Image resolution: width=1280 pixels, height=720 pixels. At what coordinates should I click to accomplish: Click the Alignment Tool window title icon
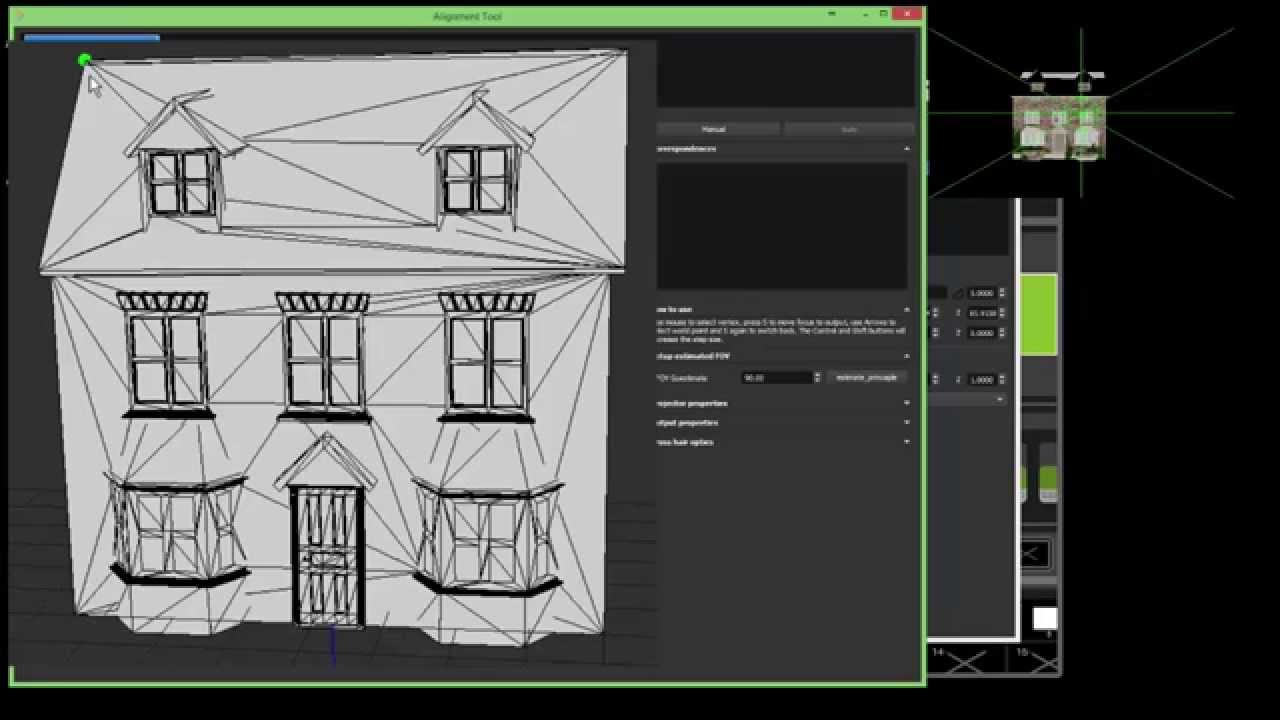pos(19,15)
